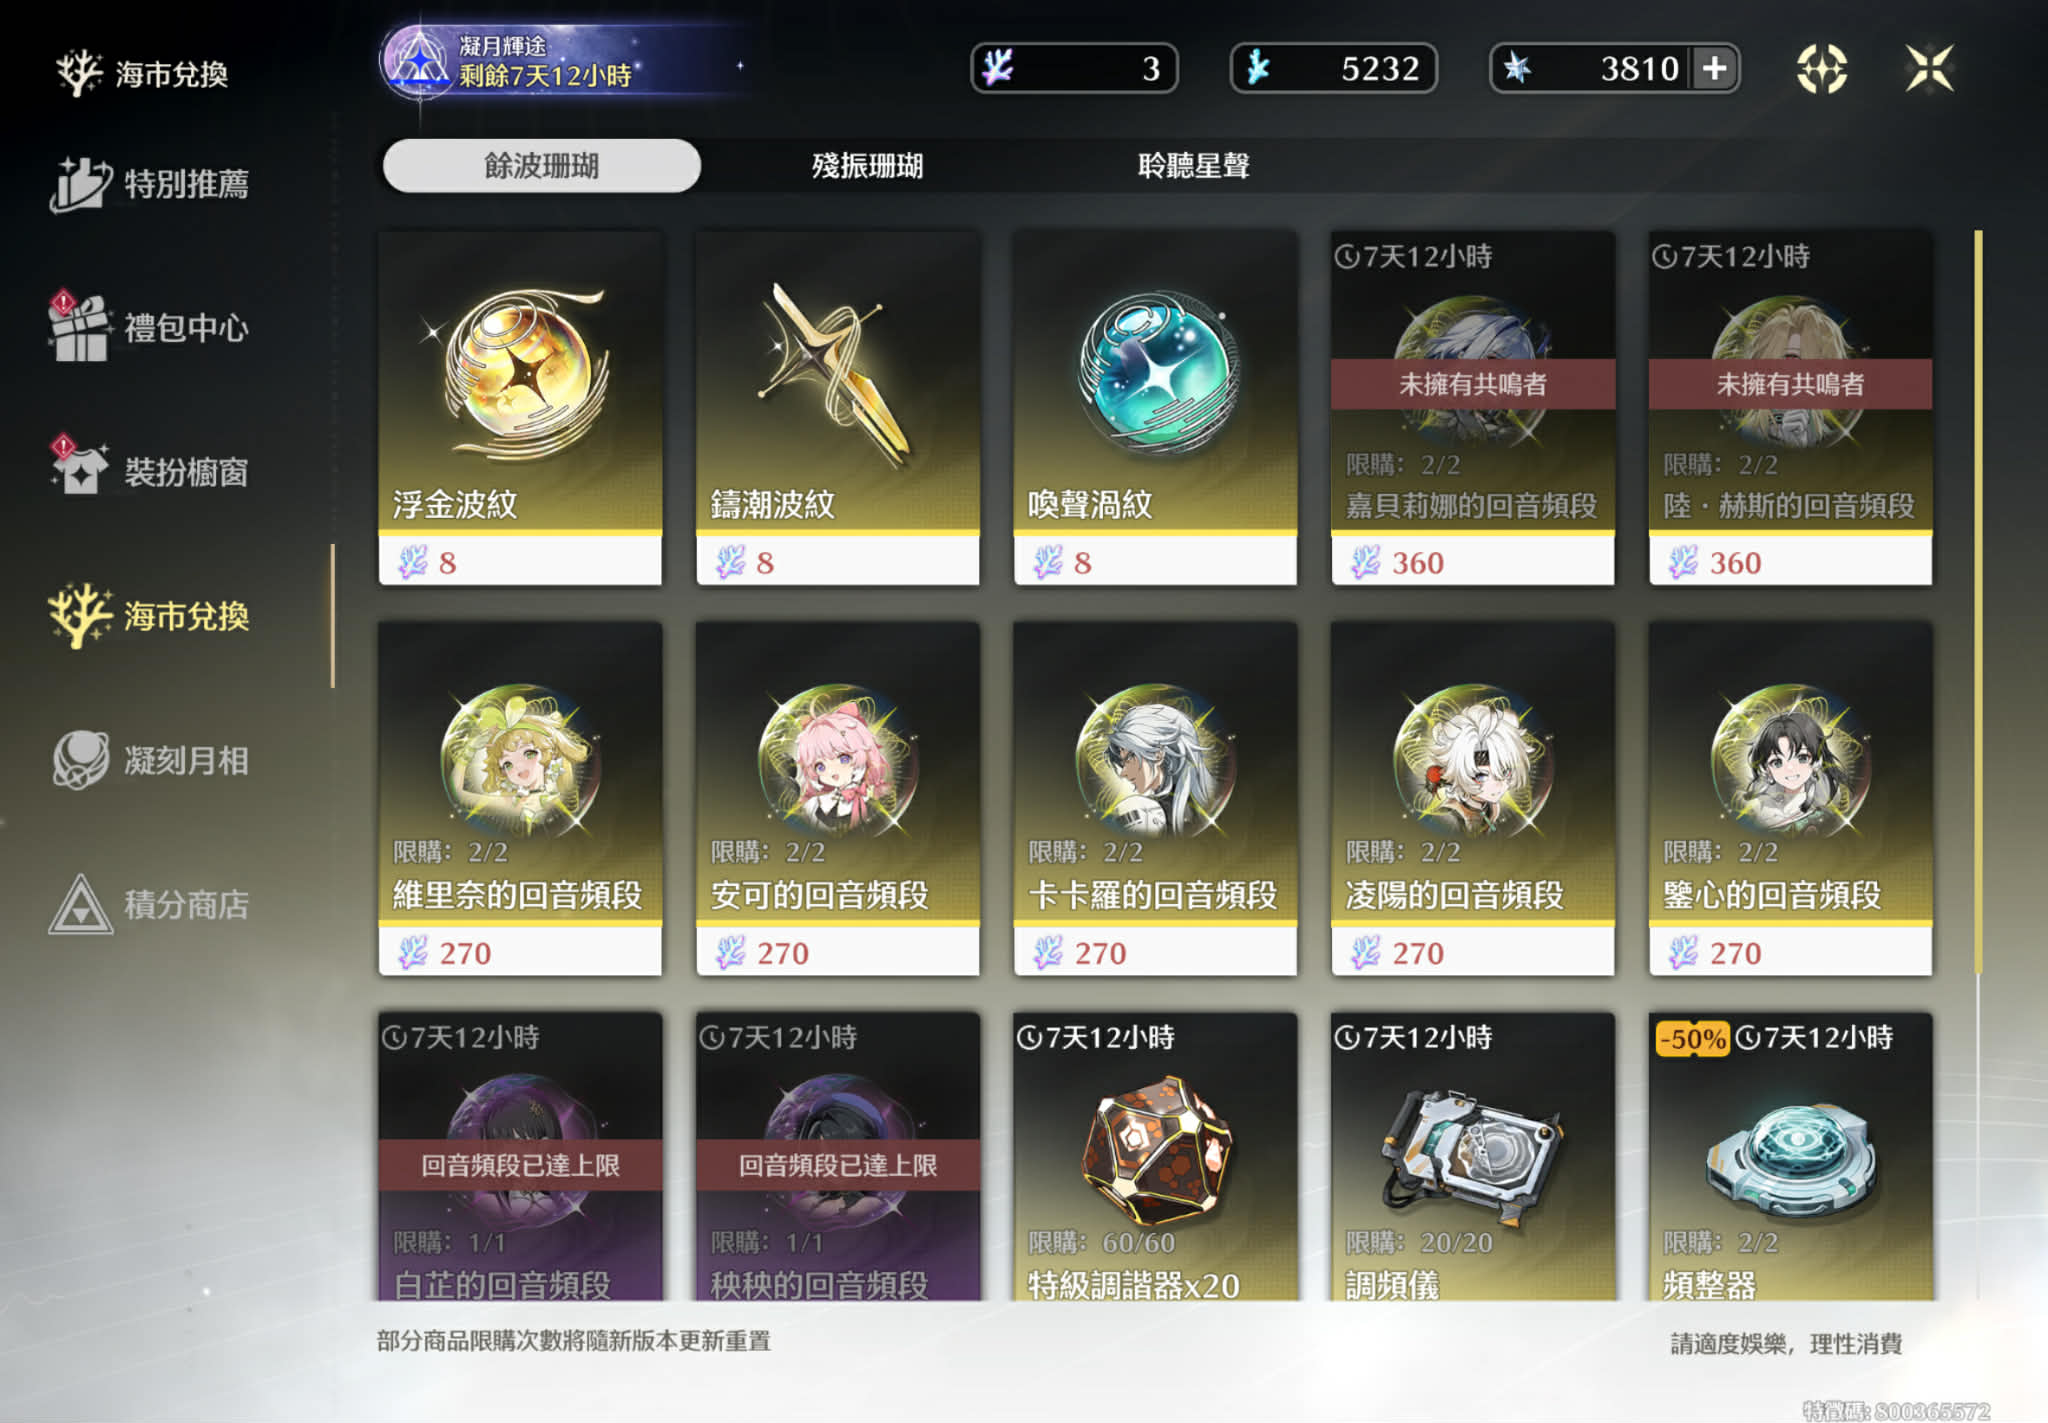The image size is (2048, 1423).
Task: Select the 餘波珊瑚 tab
Action: pos(541,165)
